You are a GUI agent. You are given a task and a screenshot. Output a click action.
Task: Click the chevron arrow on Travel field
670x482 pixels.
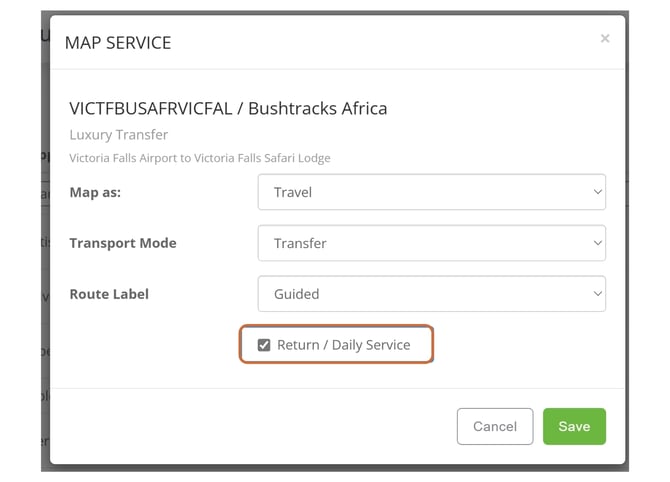(x=597, y=192)
